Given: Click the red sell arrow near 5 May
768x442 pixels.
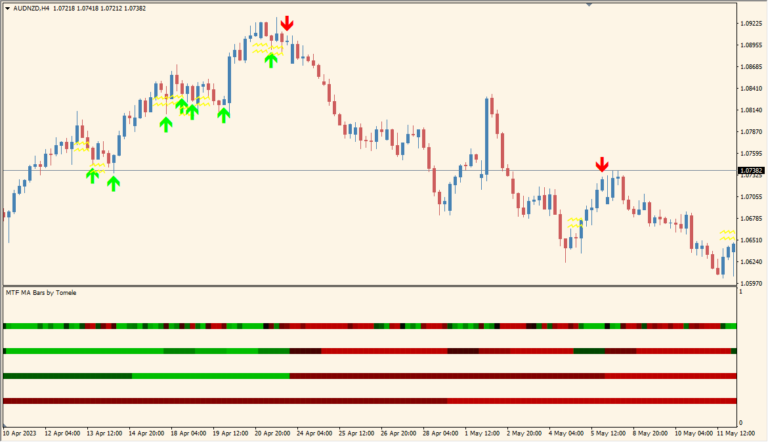Looking at the screenshot, I should (602, 164).
